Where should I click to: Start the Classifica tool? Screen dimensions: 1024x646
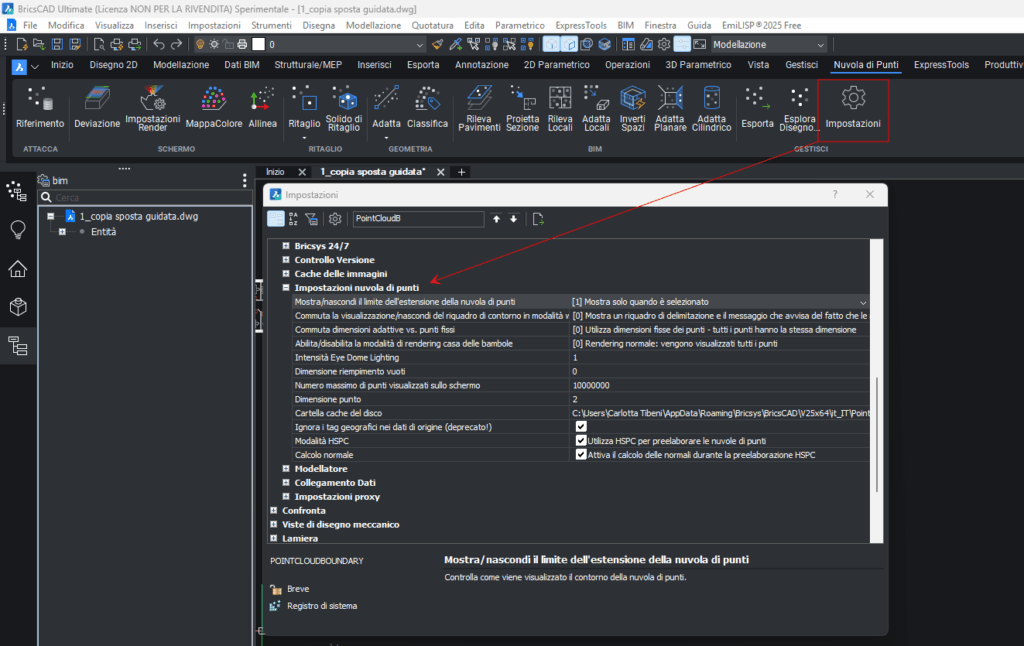coord(427,108)
